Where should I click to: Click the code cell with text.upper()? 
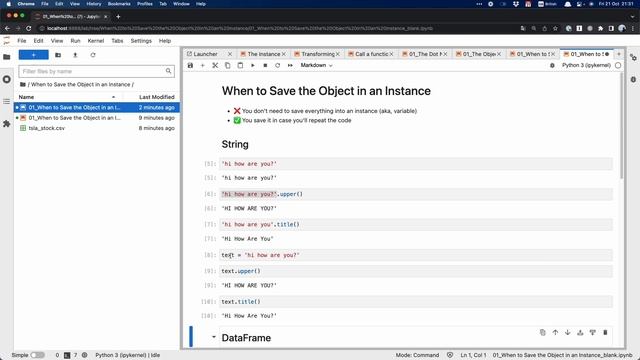point(416,271)
